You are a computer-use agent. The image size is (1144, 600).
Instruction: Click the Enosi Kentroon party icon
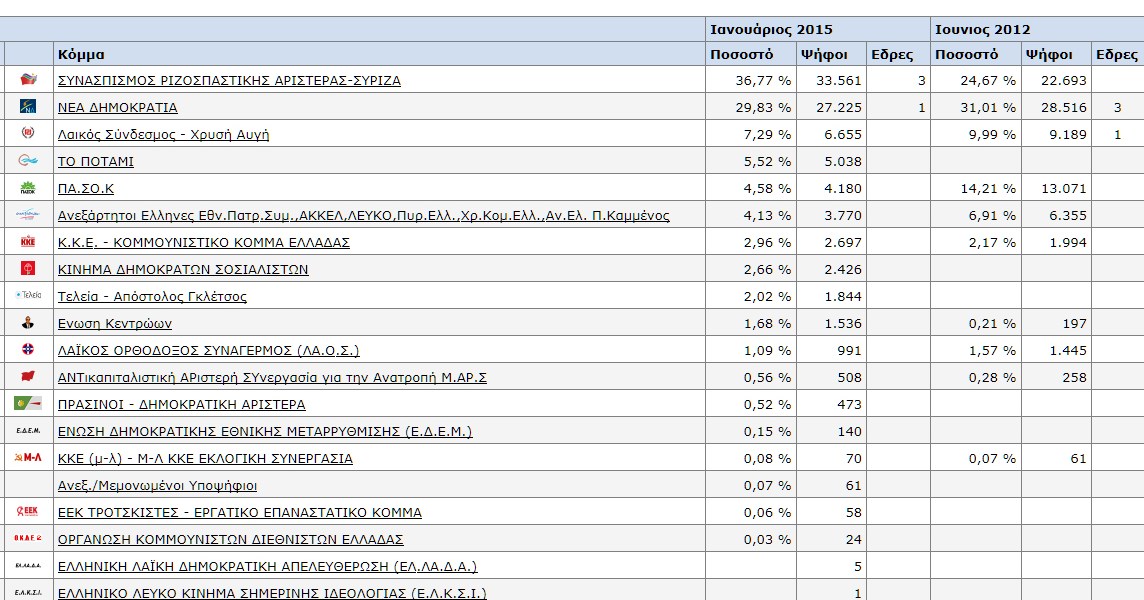[28, 322]
